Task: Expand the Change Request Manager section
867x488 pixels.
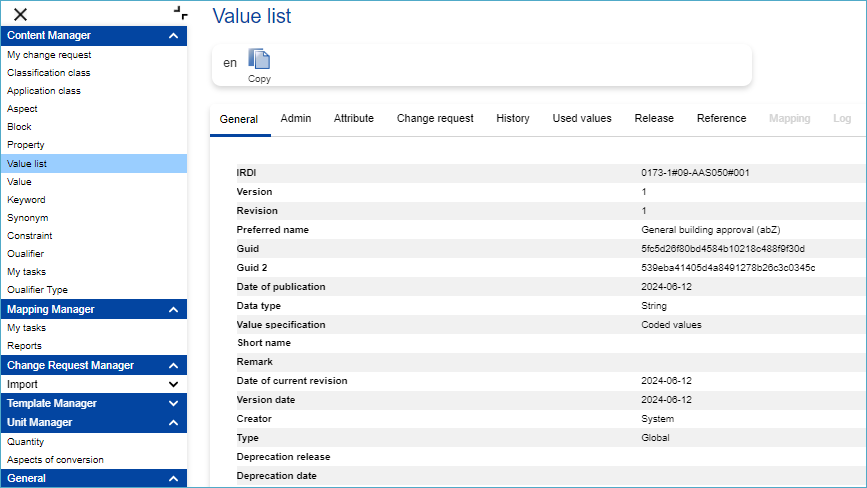Action: point(173,366)
